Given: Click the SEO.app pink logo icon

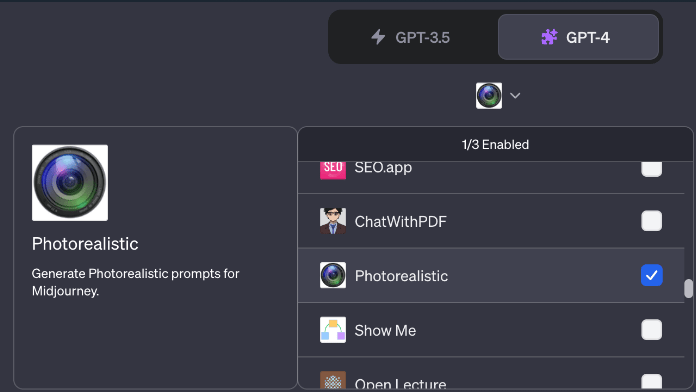Looking at the screenshot, I should [x=333, y=170].
